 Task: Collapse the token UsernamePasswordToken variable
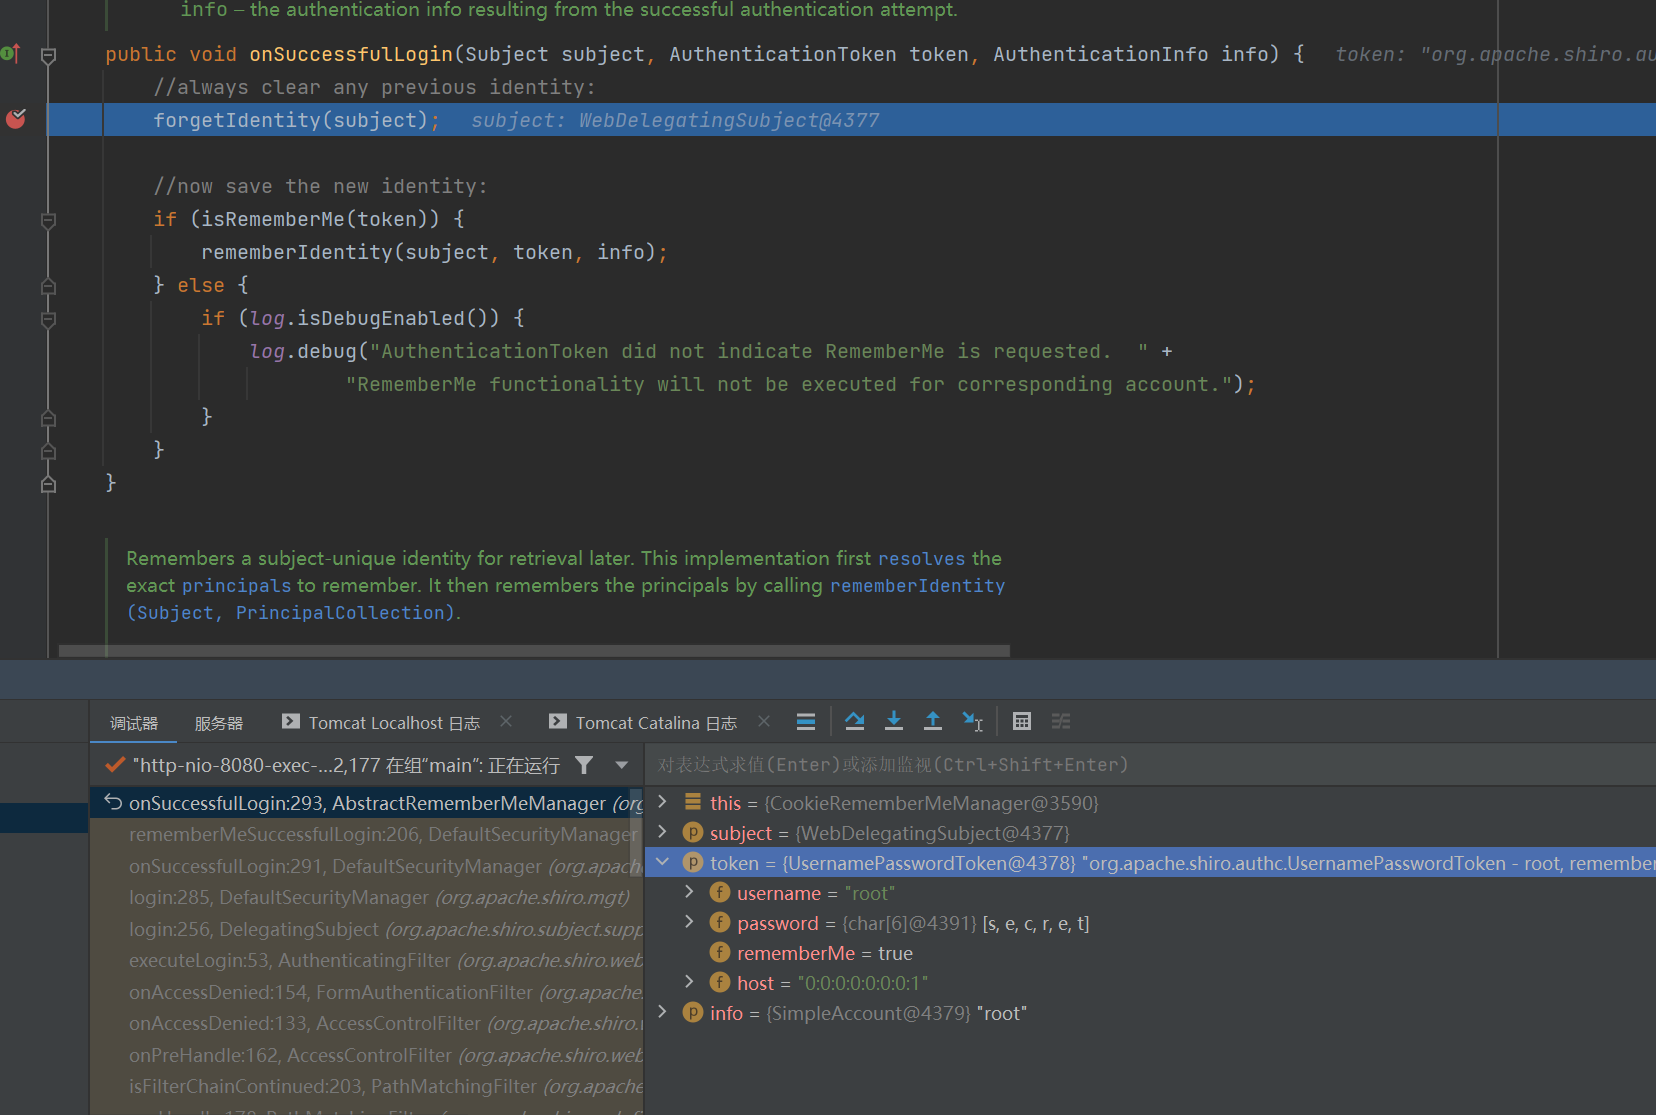point(662,862)
